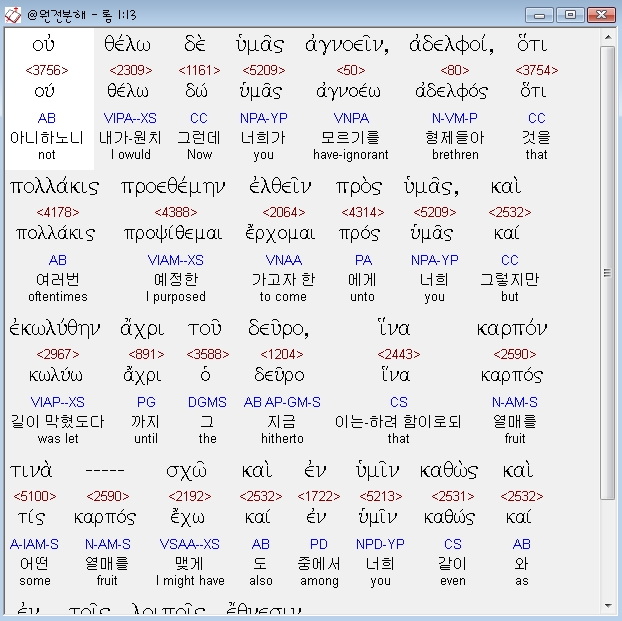The width and height of the screenshot is (622, 621).
Task: Click the morphology code VSAA--XS
Action: pyautogui.click(x=190, y=544)
